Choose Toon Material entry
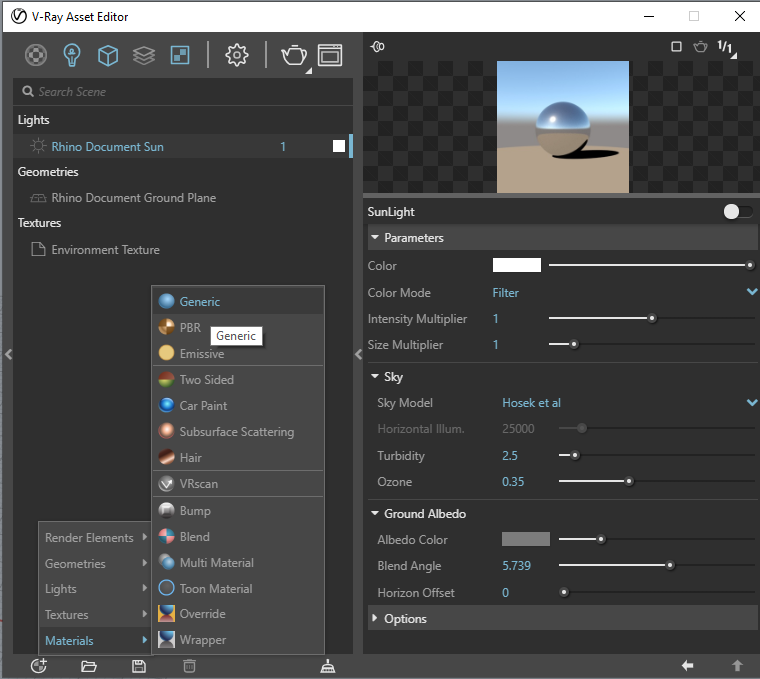This screenshot has width=760, height=679. [238, 588]
